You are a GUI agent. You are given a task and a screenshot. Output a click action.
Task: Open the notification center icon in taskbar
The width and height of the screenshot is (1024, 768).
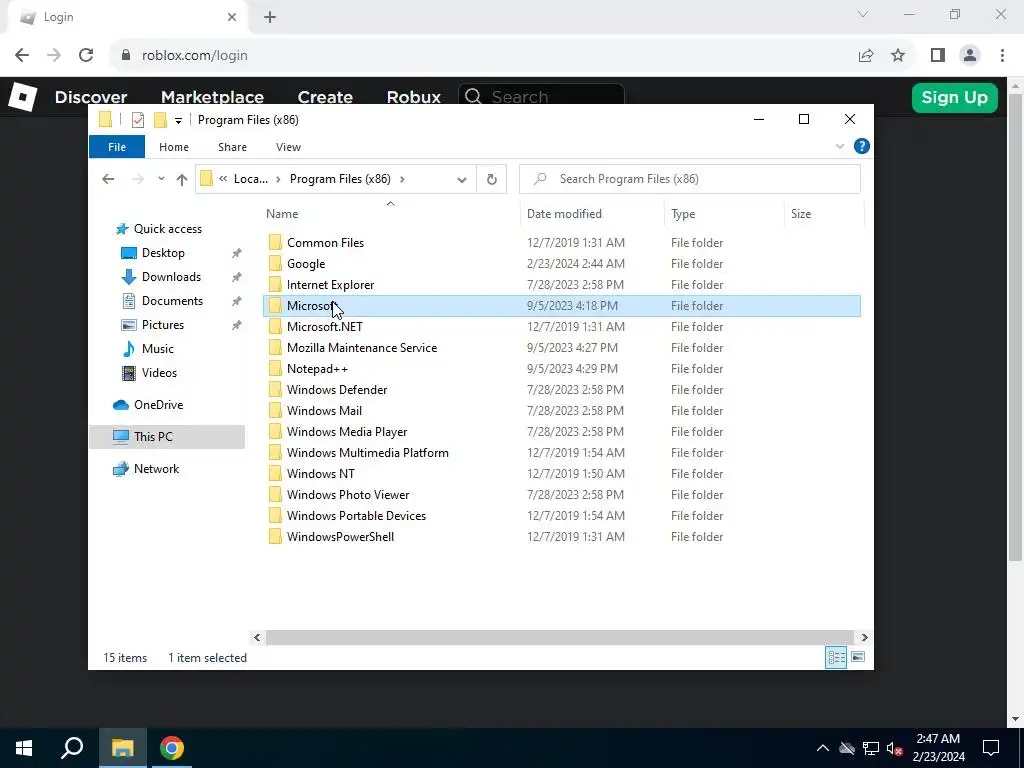click(x=991, y=748)
